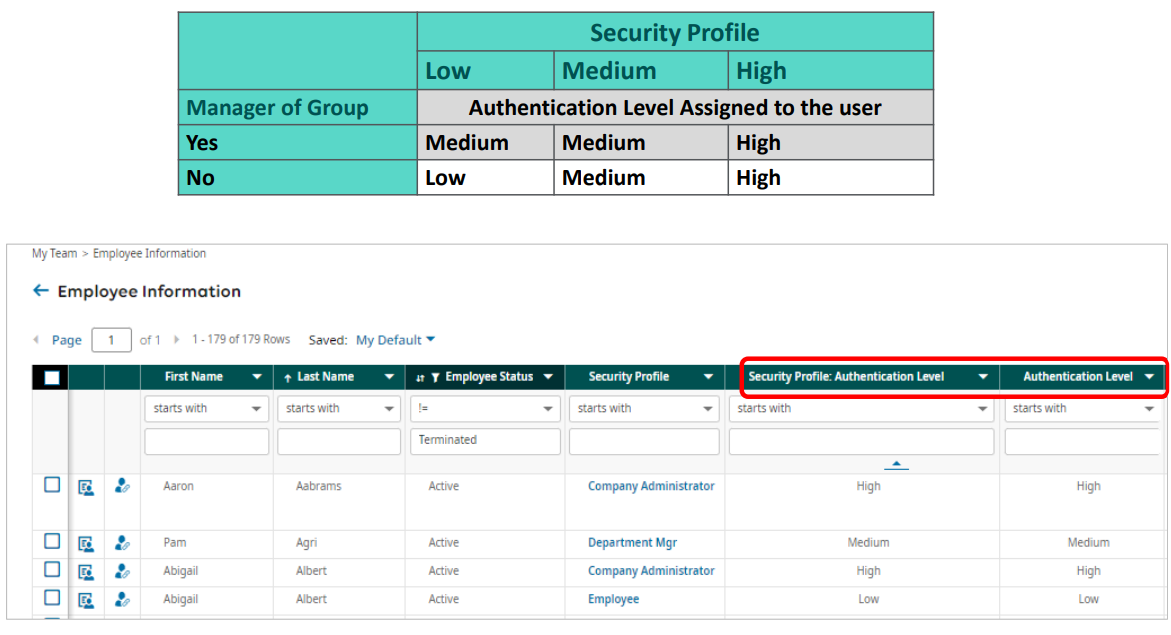
Task: Click sort arrow icon on Last Name header
Action: pos(288,378)
